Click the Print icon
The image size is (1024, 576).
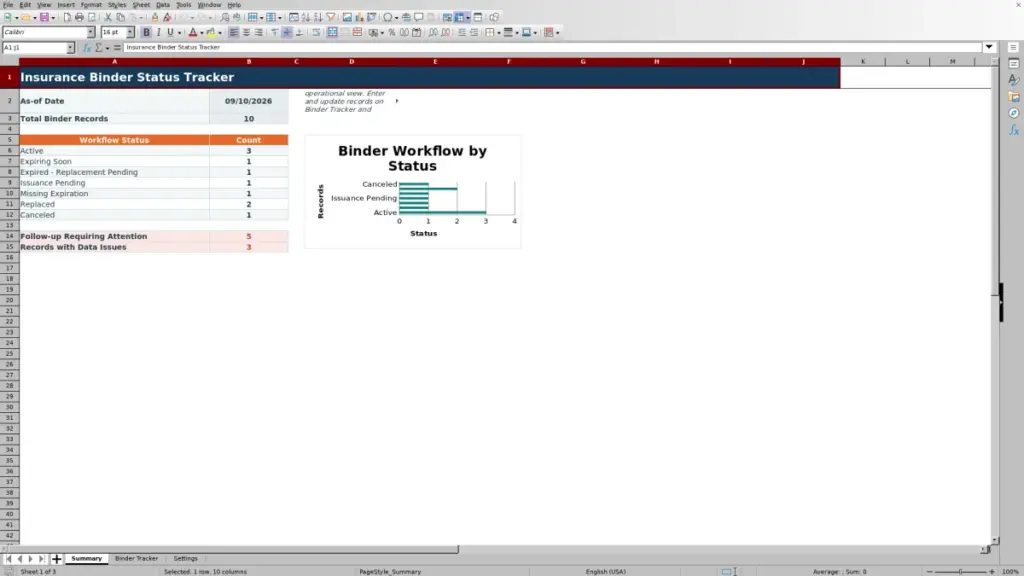click(x=79, y=17)
